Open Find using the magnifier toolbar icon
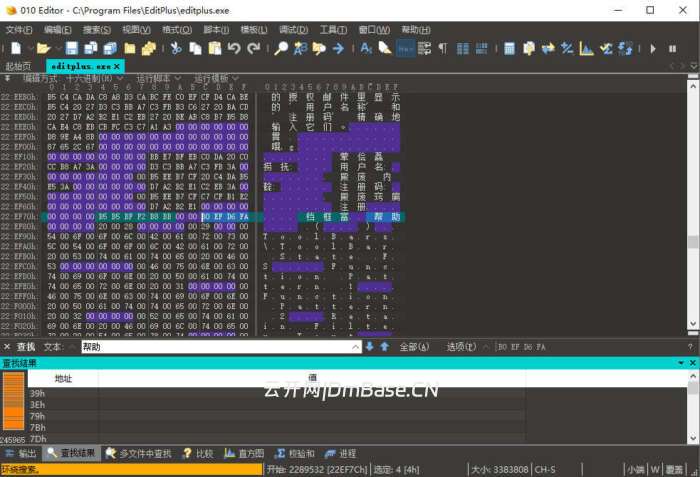The height and width of the screenshot is (477, 700). tap(281, 48)
